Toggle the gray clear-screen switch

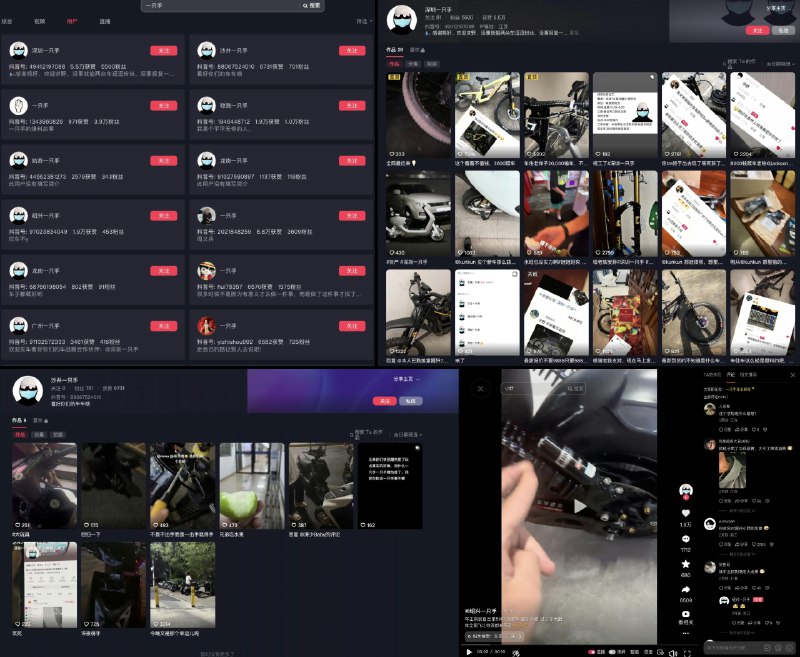[612, 652]
